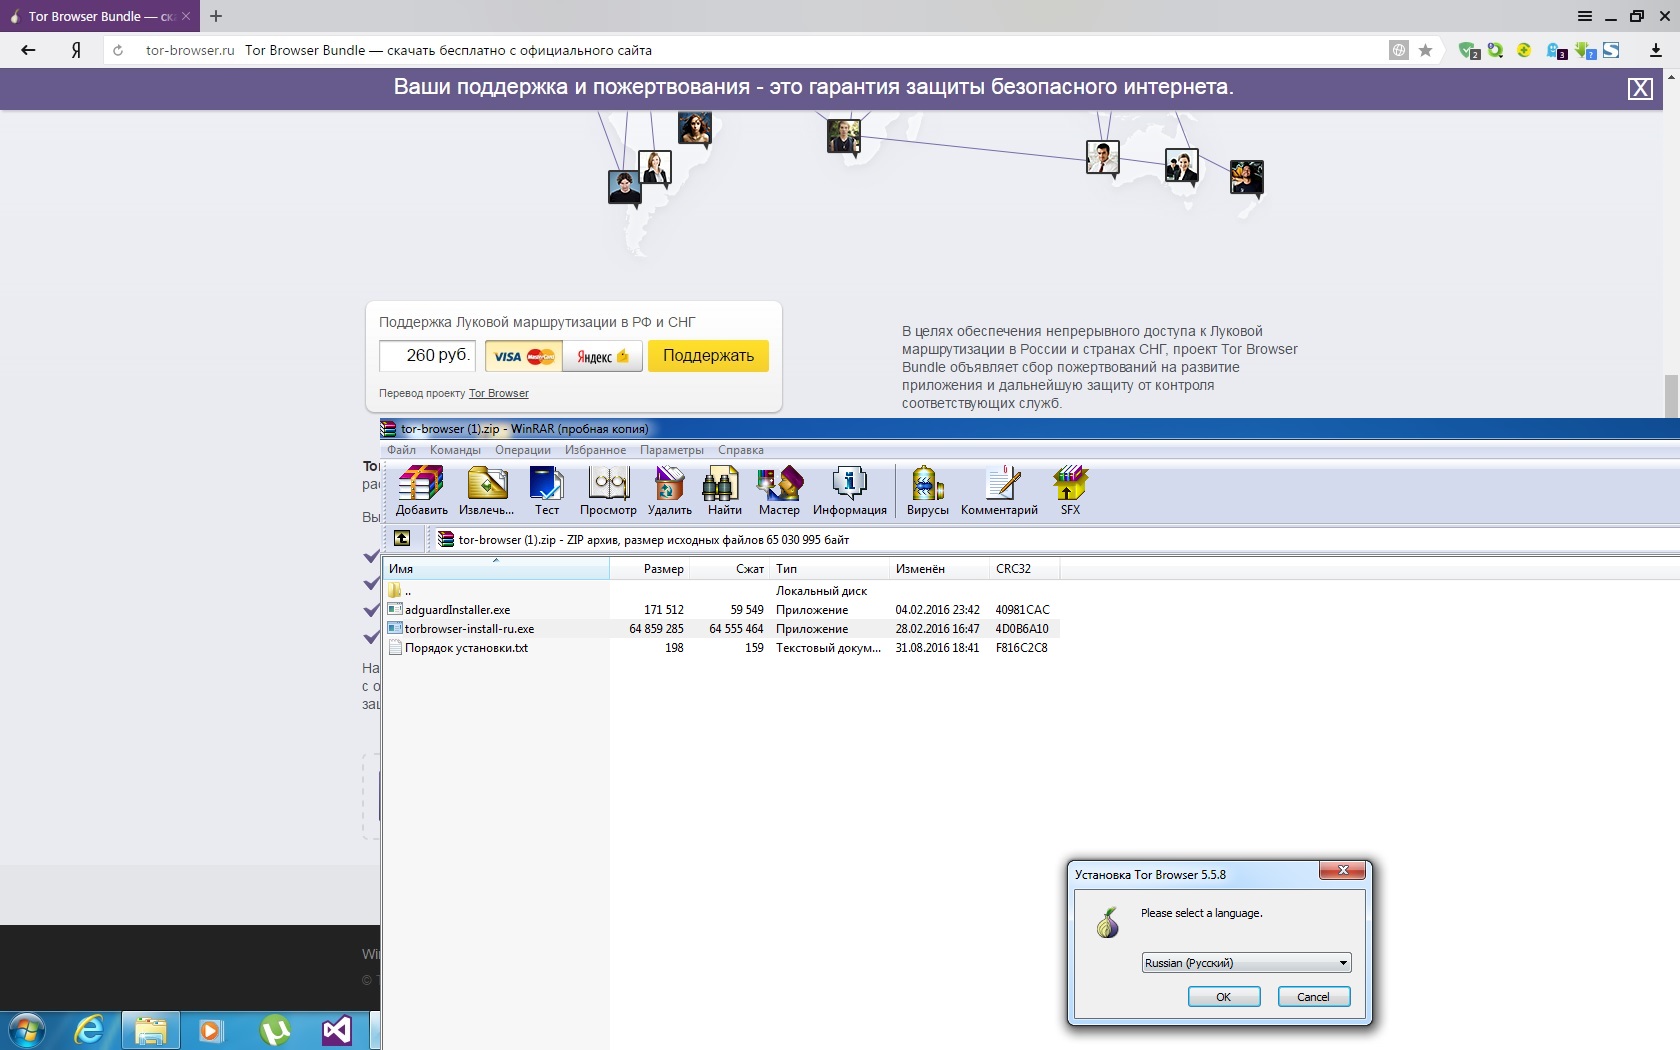This screenshot has height=1050, width=1680.
Task: Open the Файл menu in WinRAR
Action: 401,450
